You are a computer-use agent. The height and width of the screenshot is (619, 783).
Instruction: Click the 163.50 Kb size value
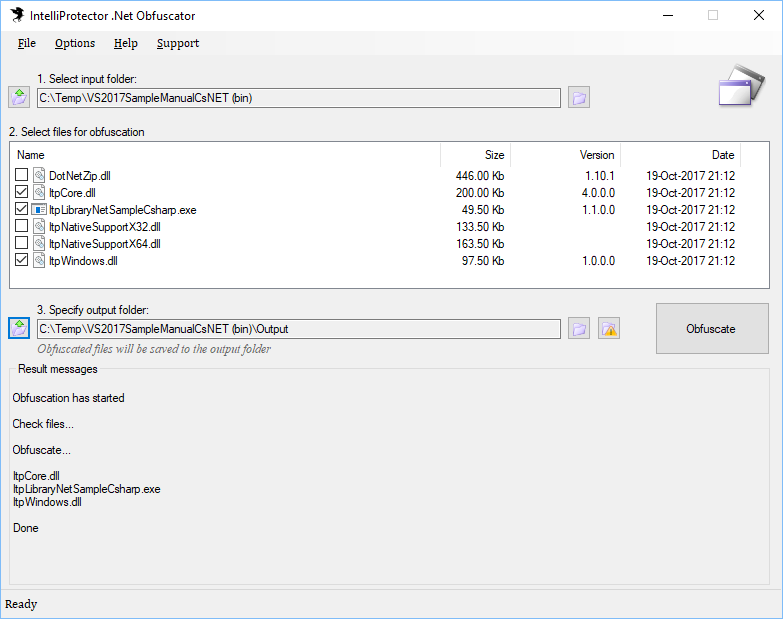(480, 244)
